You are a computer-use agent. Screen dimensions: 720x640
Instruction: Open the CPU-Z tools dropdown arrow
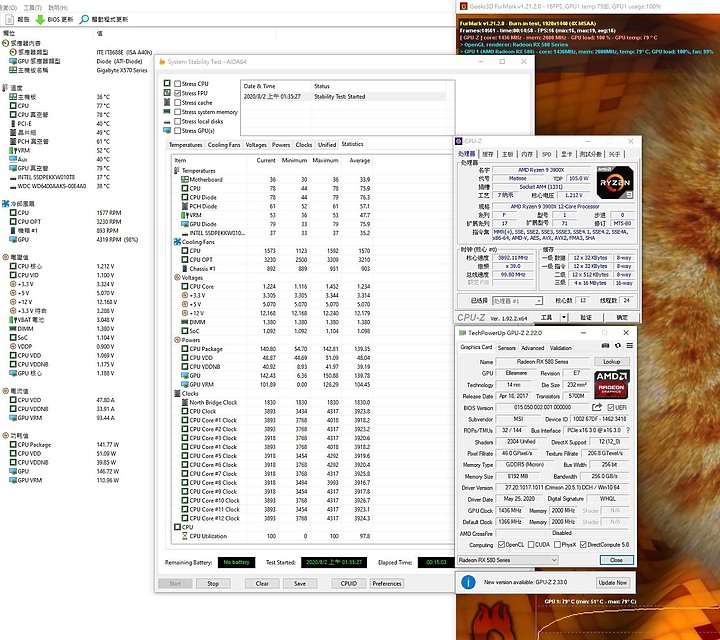564,317
